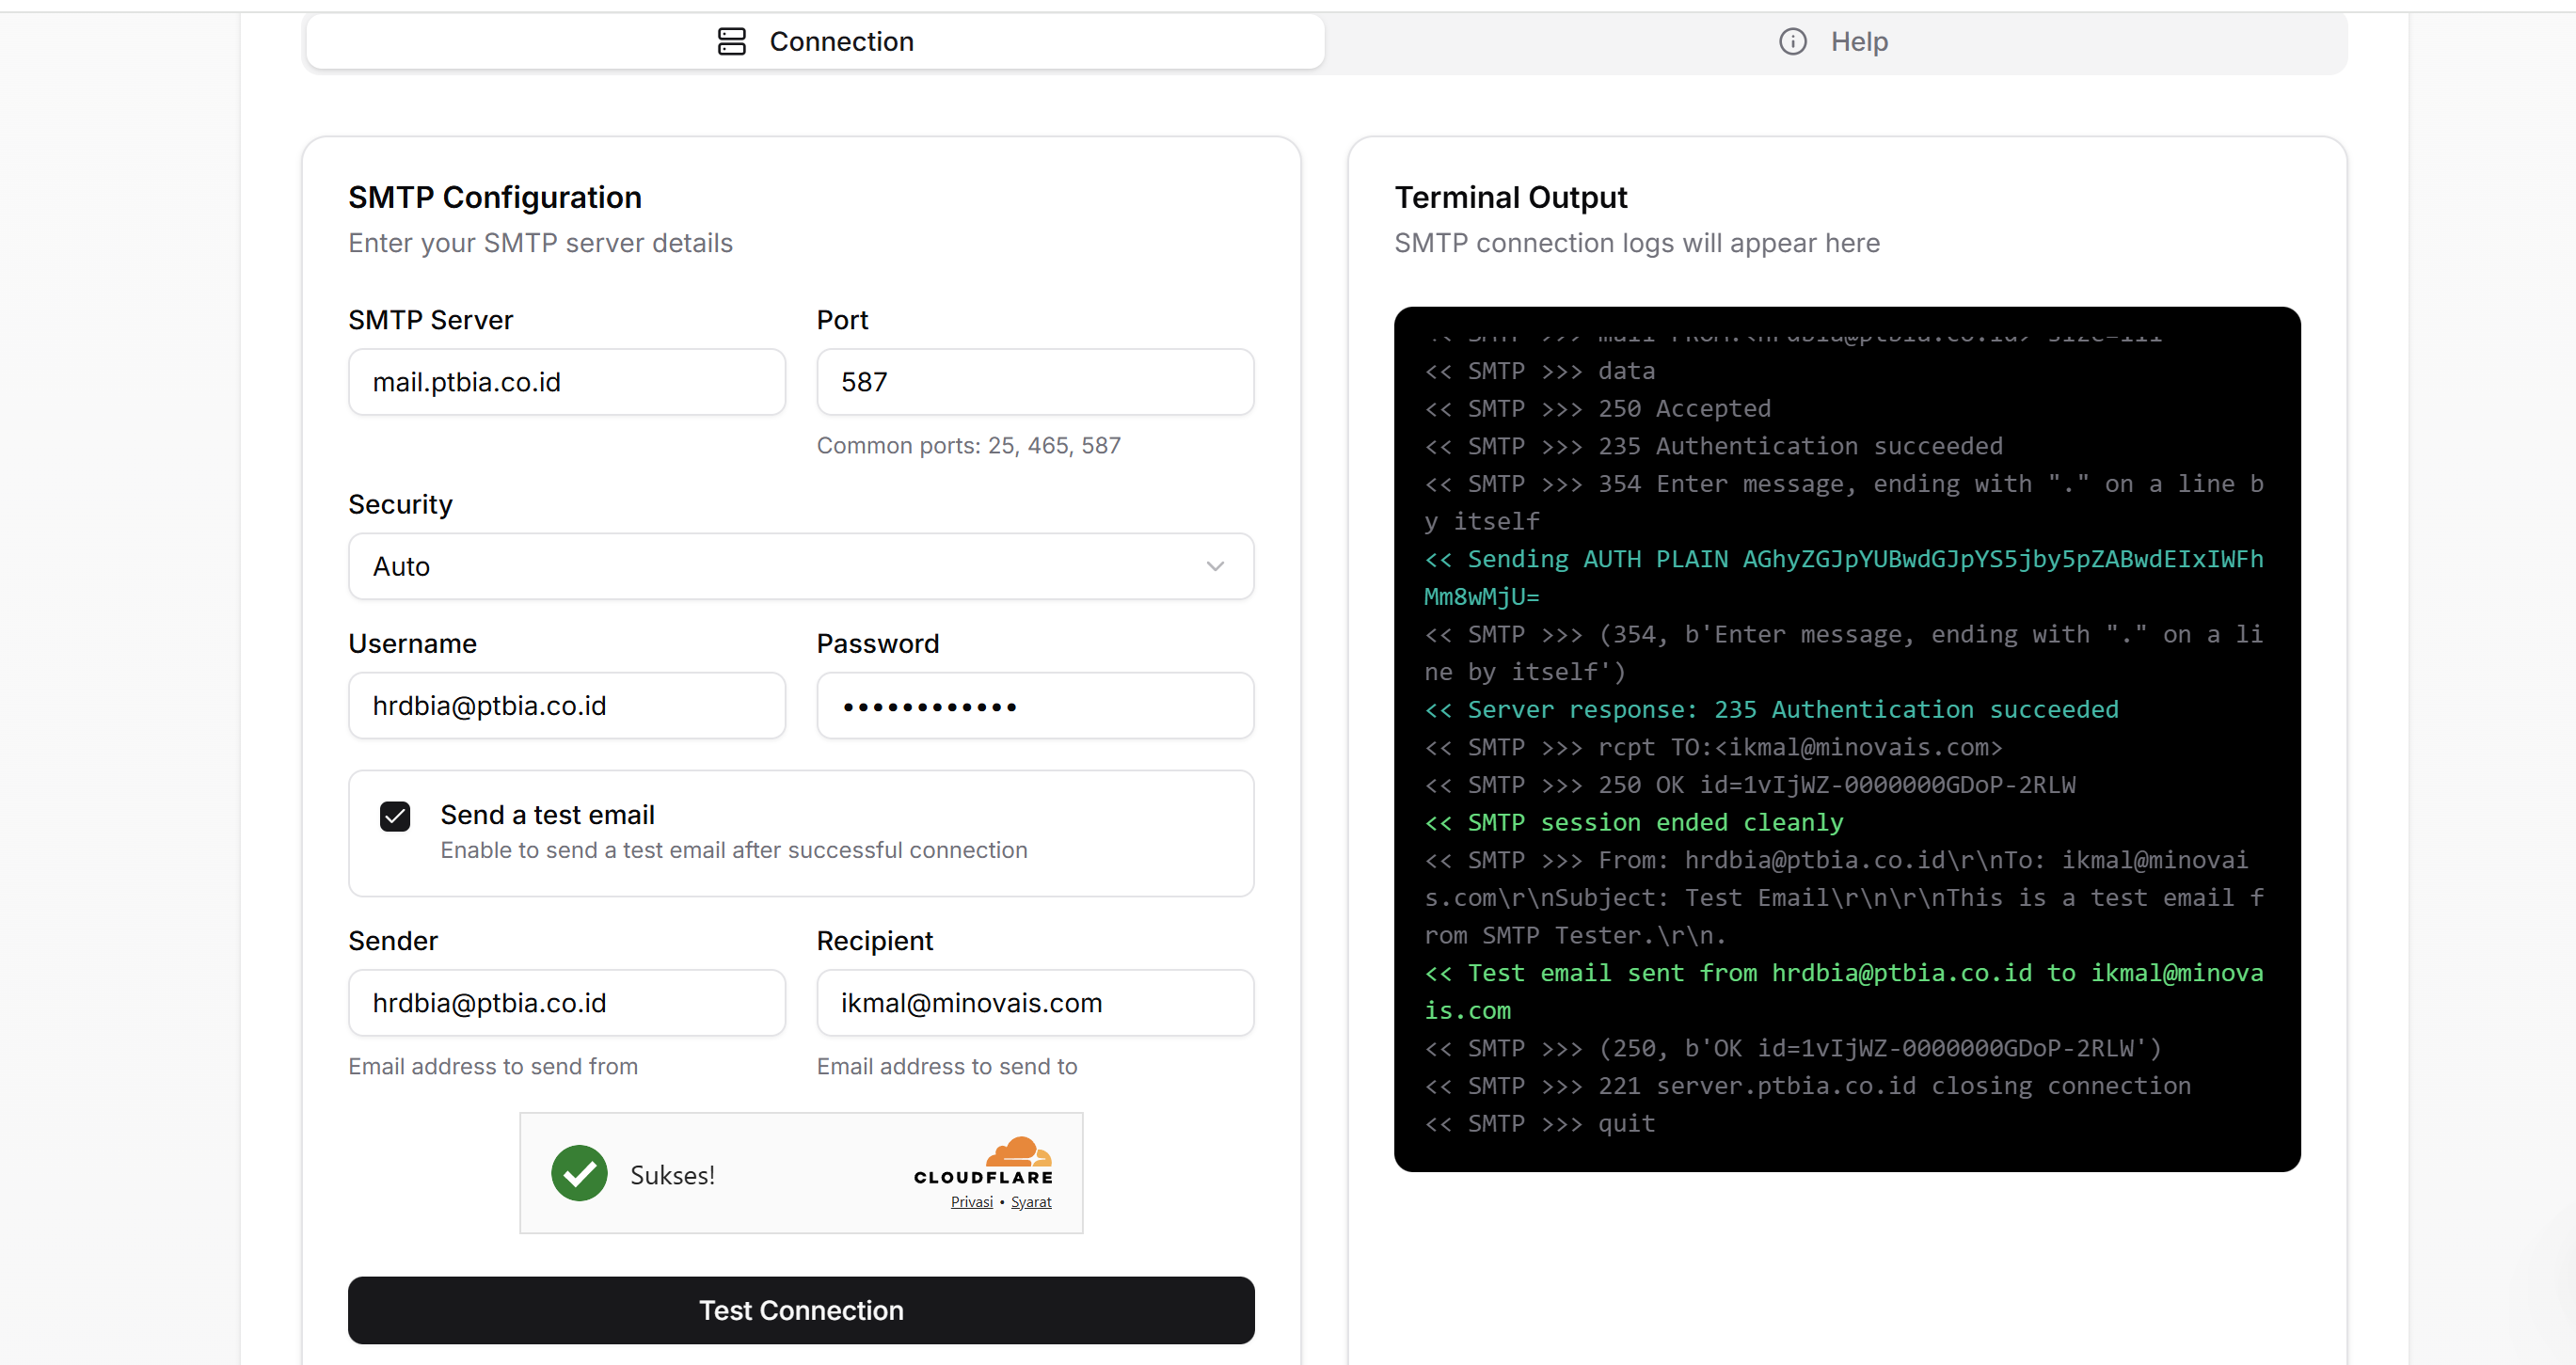Click the server icon on Connection tab

731,41
